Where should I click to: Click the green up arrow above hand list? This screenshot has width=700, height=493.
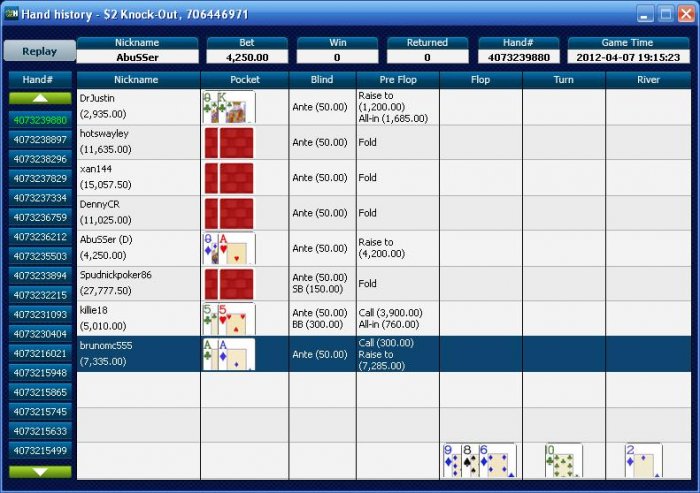(x=40, y=98)
